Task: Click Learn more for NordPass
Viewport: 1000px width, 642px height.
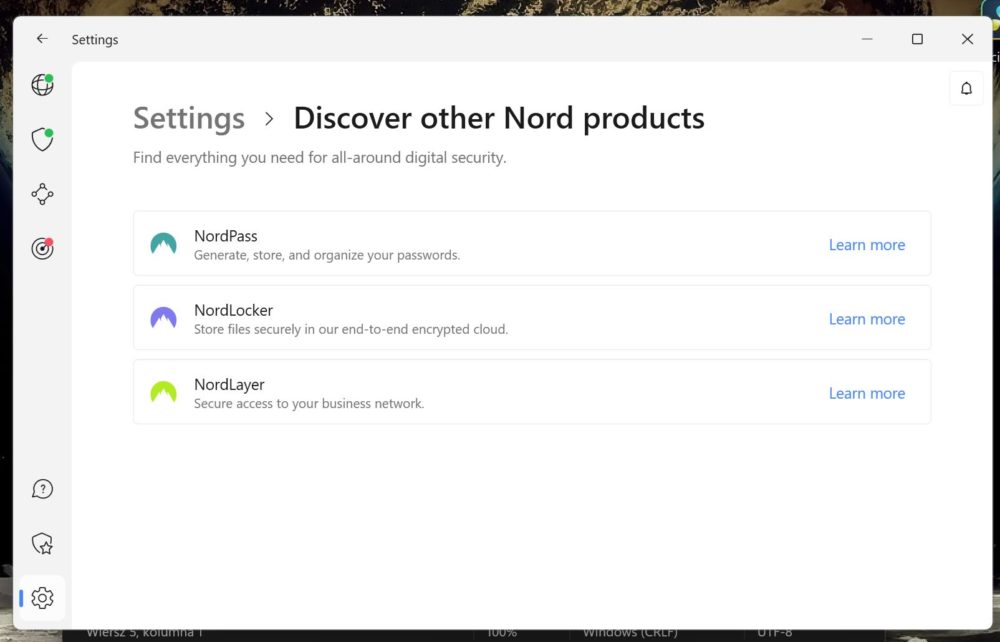Action: pos(867,245)
